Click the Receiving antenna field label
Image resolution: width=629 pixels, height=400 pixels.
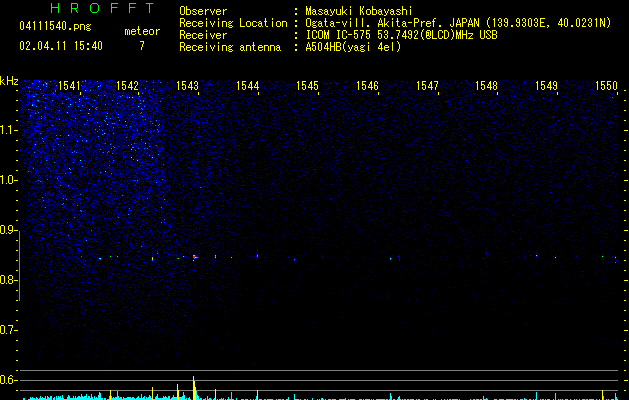pyautogui.click(x=230, y=47)
